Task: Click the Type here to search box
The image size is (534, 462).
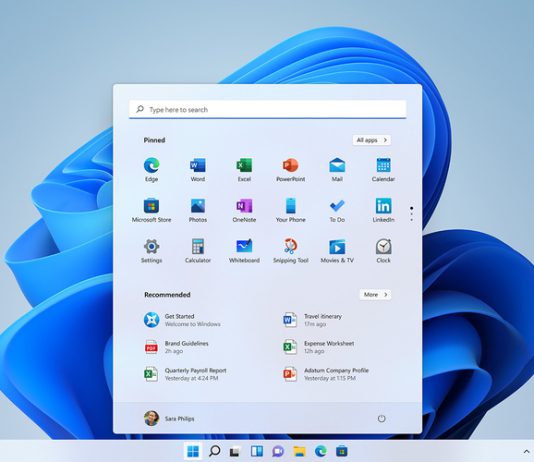Action: coord(268,109)
